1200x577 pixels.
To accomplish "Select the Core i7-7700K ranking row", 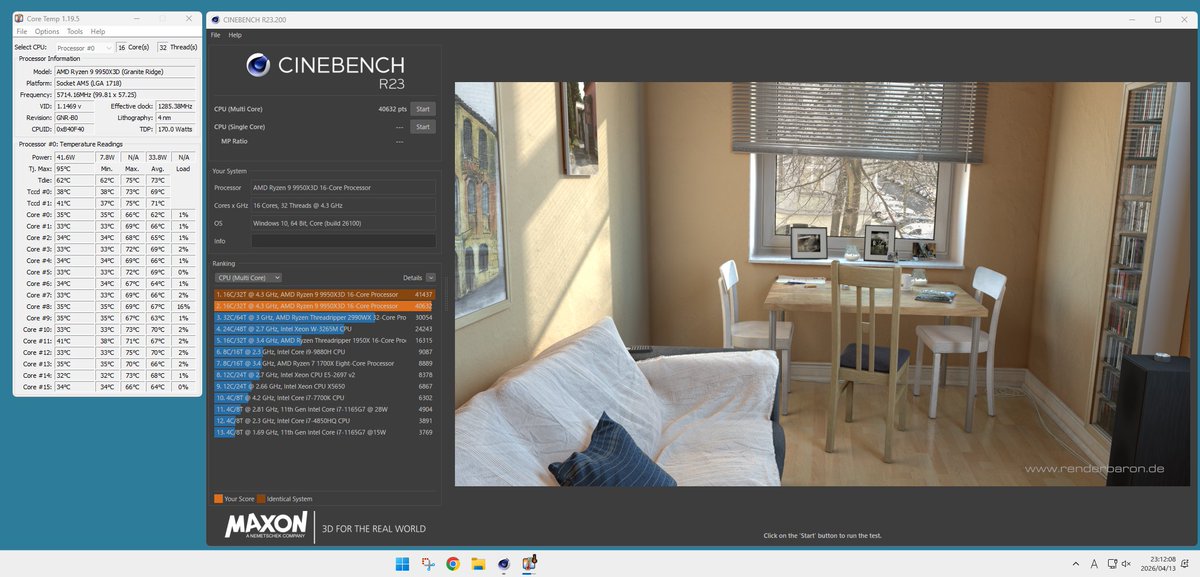I will 325,397.
